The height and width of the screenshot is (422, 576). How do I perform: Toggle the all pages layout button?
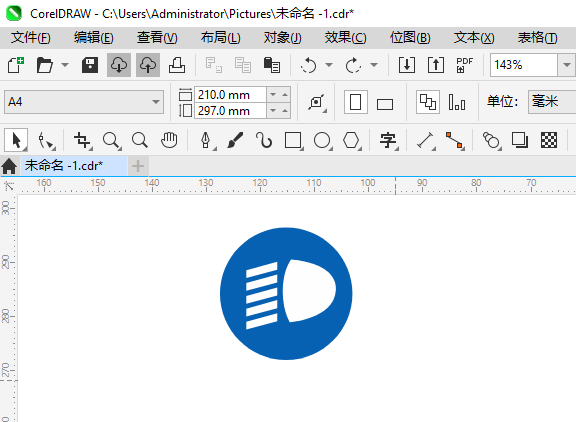tap(428, 102)
